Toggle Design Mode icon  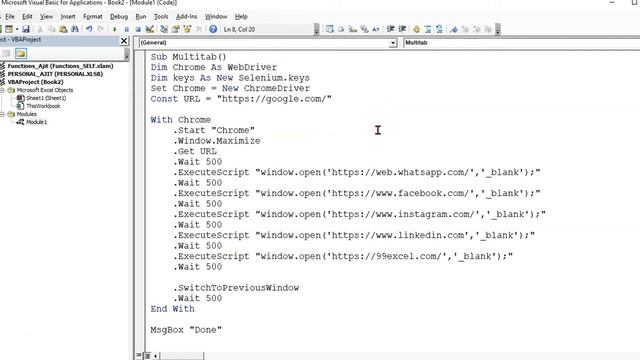tap(150, 29)
